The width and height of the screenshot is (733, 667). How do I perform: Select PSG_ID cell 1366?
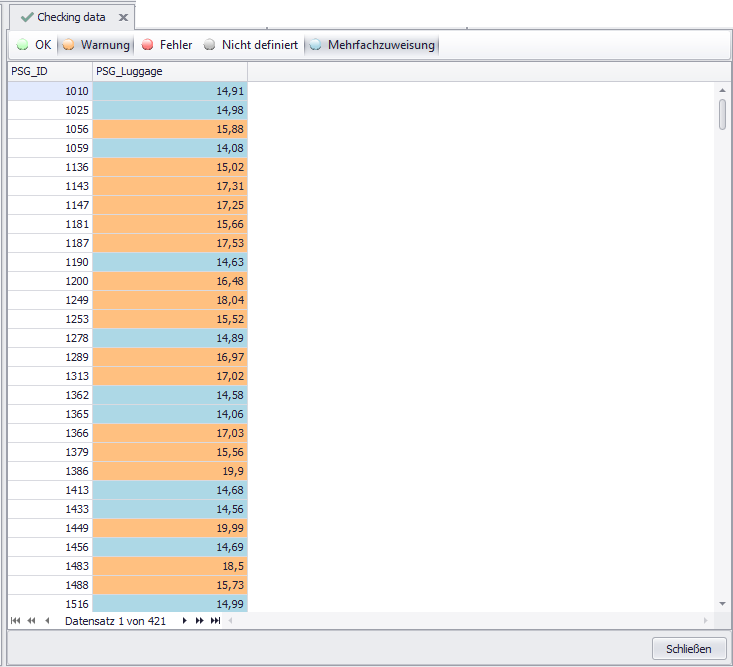pyautogui.click(x=50, y=433)
